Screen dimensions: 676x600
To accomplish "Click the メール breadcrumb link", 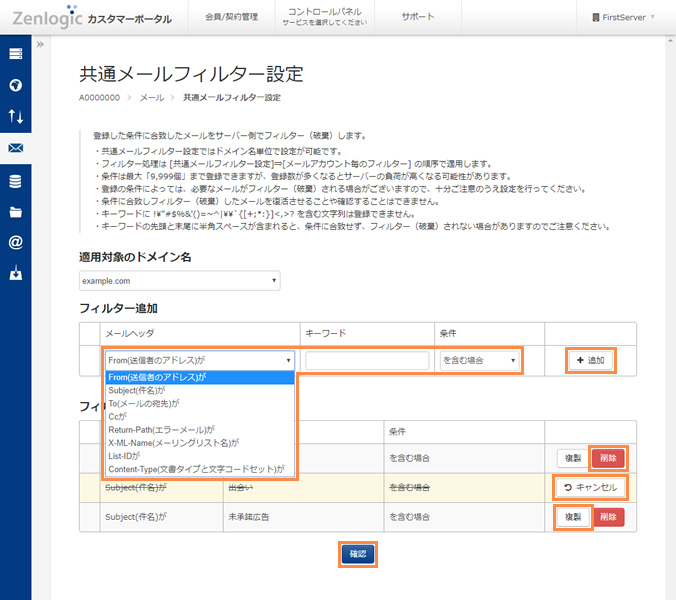I will (x=152, y=98).
